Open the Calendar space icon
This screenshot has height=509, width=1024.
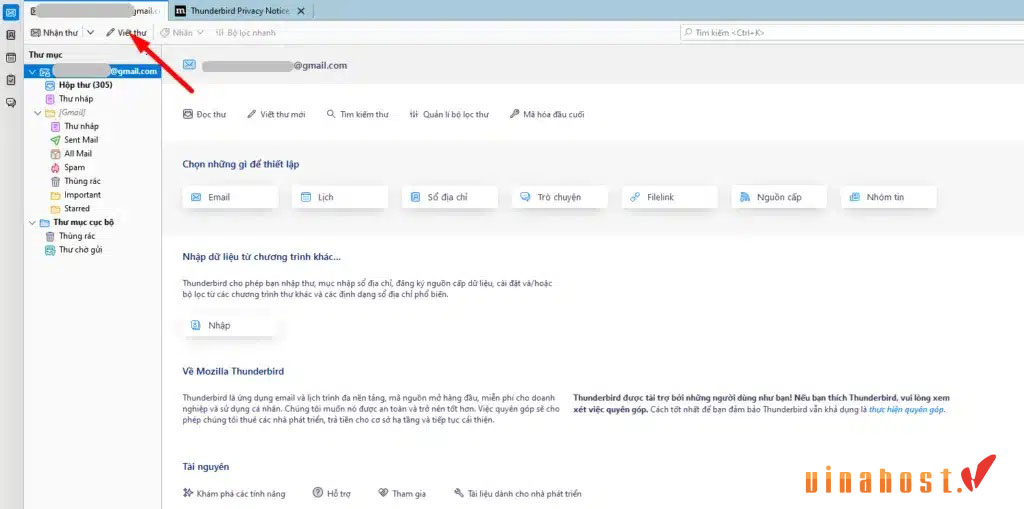coord(10,57)
